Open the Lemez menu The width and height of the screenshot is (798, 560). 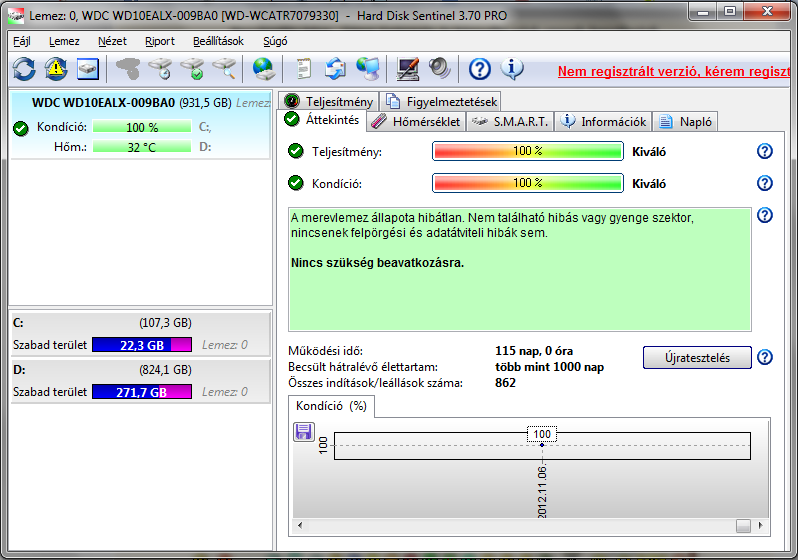64,41
